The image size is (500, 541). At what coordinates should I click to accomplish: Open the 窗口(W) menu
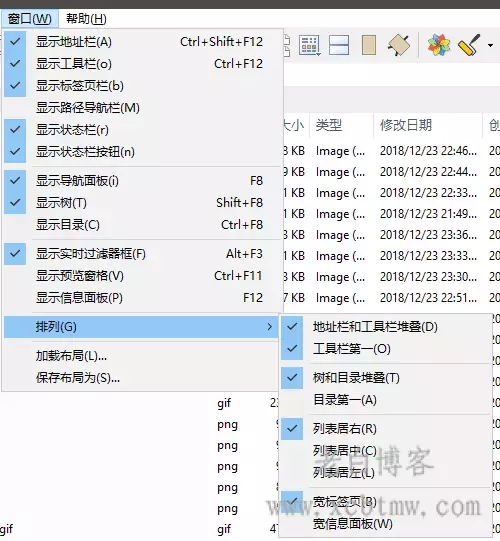[x=30, y=19]
